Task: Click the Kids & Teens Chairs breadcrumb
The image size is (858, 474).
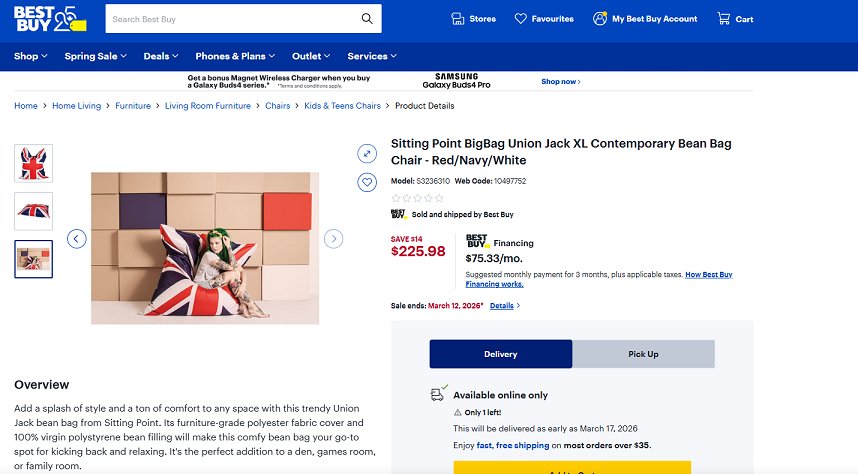Action: point(342,106)
